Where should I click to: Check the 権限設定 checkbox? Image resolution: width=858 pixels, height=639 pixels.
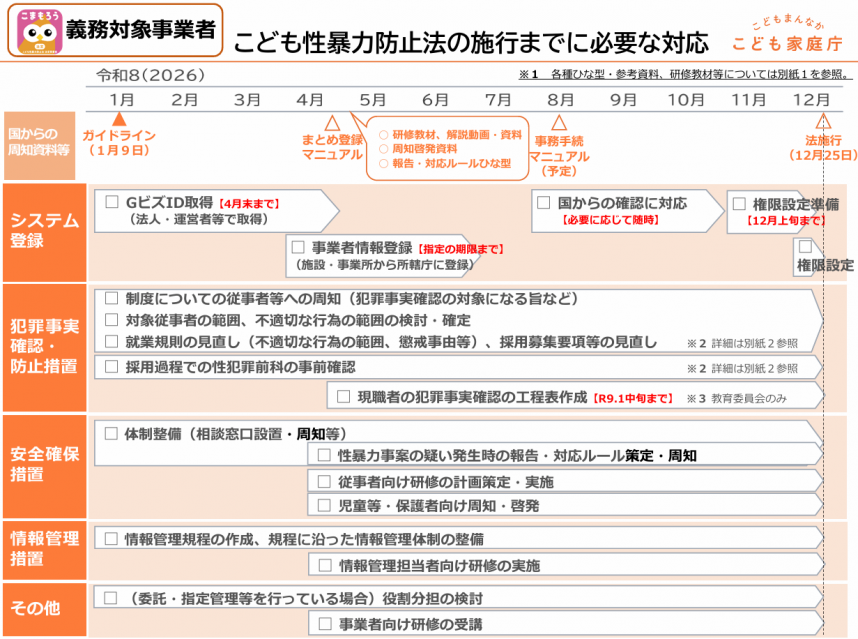click(805, 246)
